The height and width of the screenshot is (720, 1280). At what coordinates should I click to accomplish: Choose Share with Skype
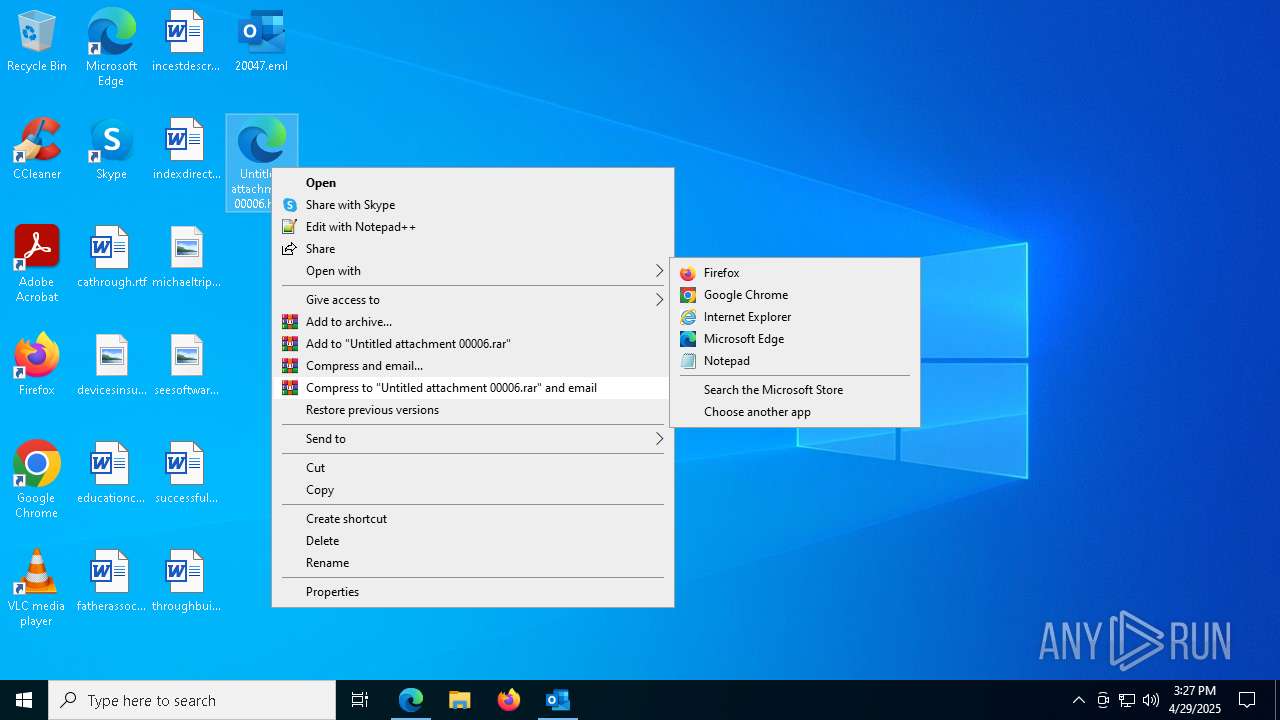pos(472,205)
